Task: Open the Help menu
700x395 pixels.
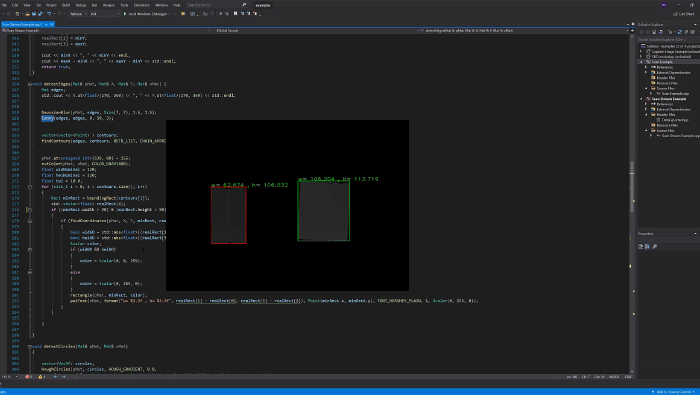Action: (x=177, y=5)
